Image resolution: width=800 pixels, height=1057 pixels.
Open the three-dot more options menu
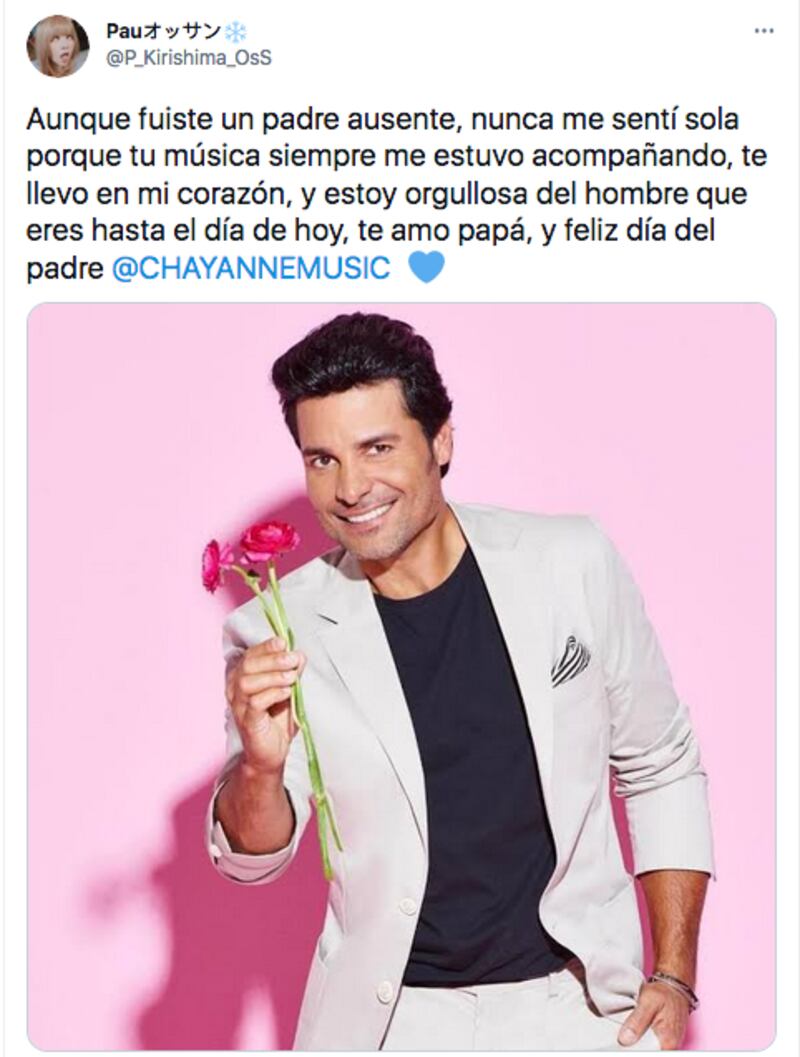(x=763, y=31)
